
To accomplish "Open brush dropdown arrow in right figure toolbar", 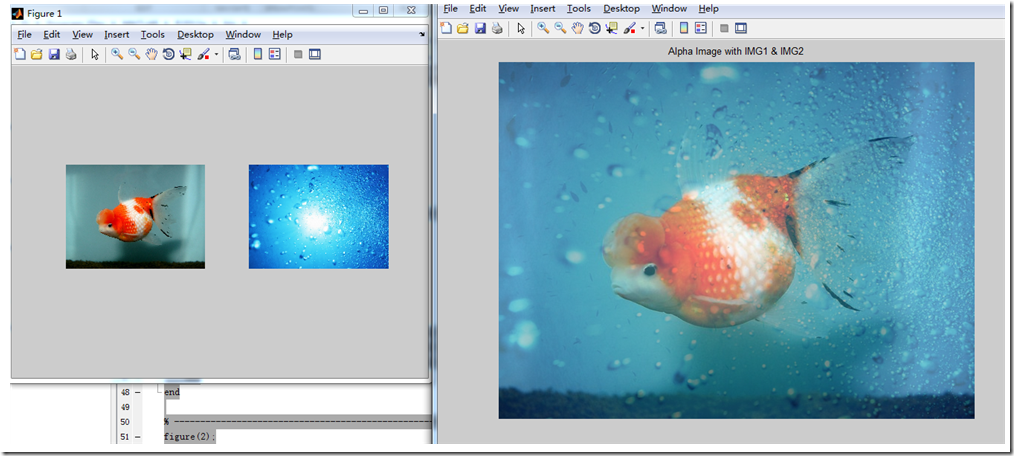I will click(x=642, y=28).
